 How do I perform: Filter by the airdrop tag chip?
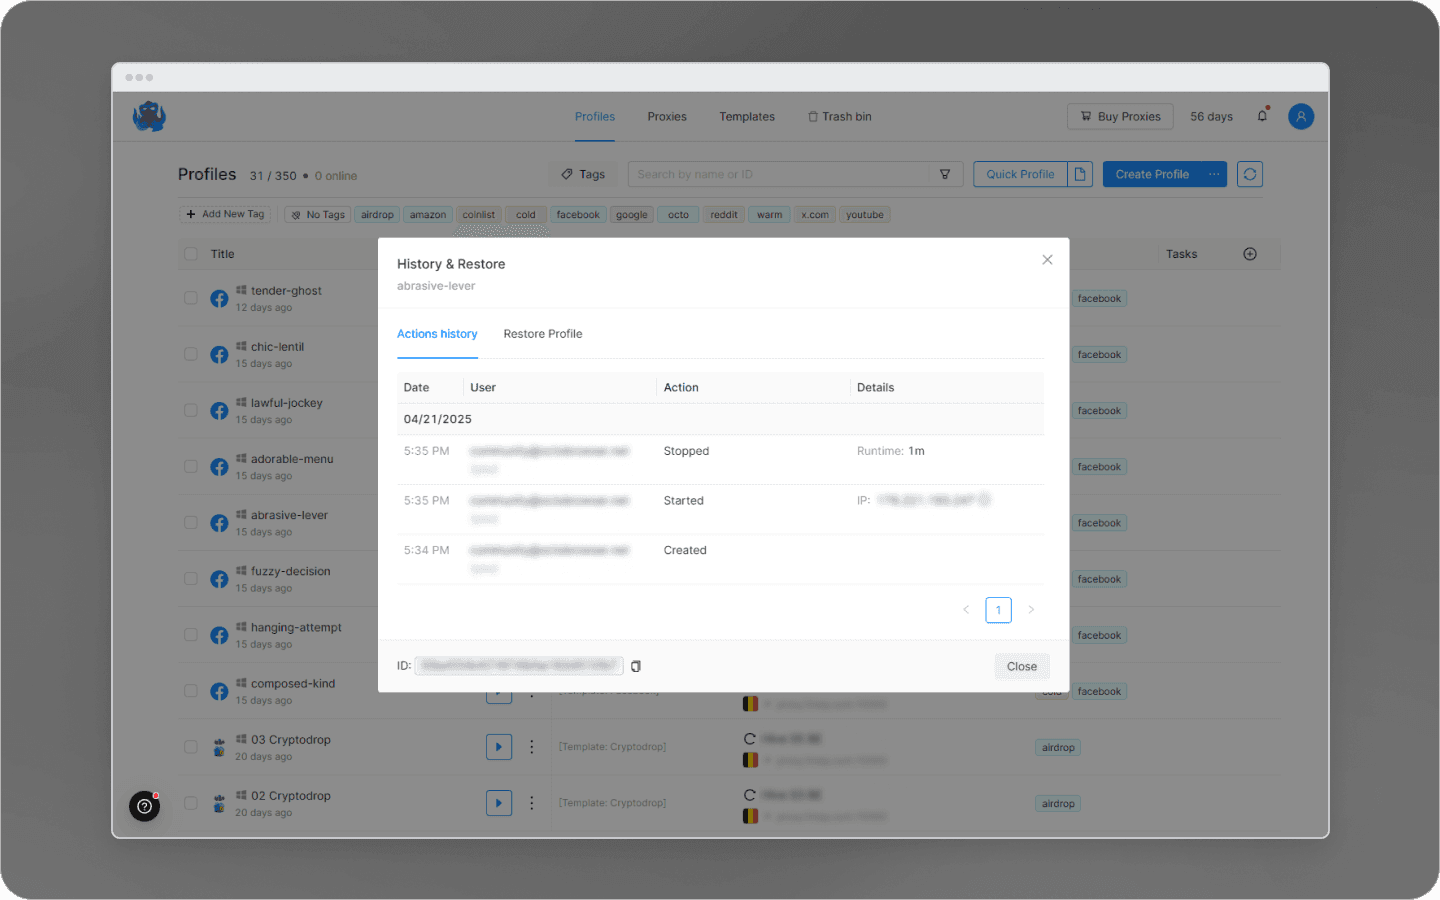[x=377, y=215]
